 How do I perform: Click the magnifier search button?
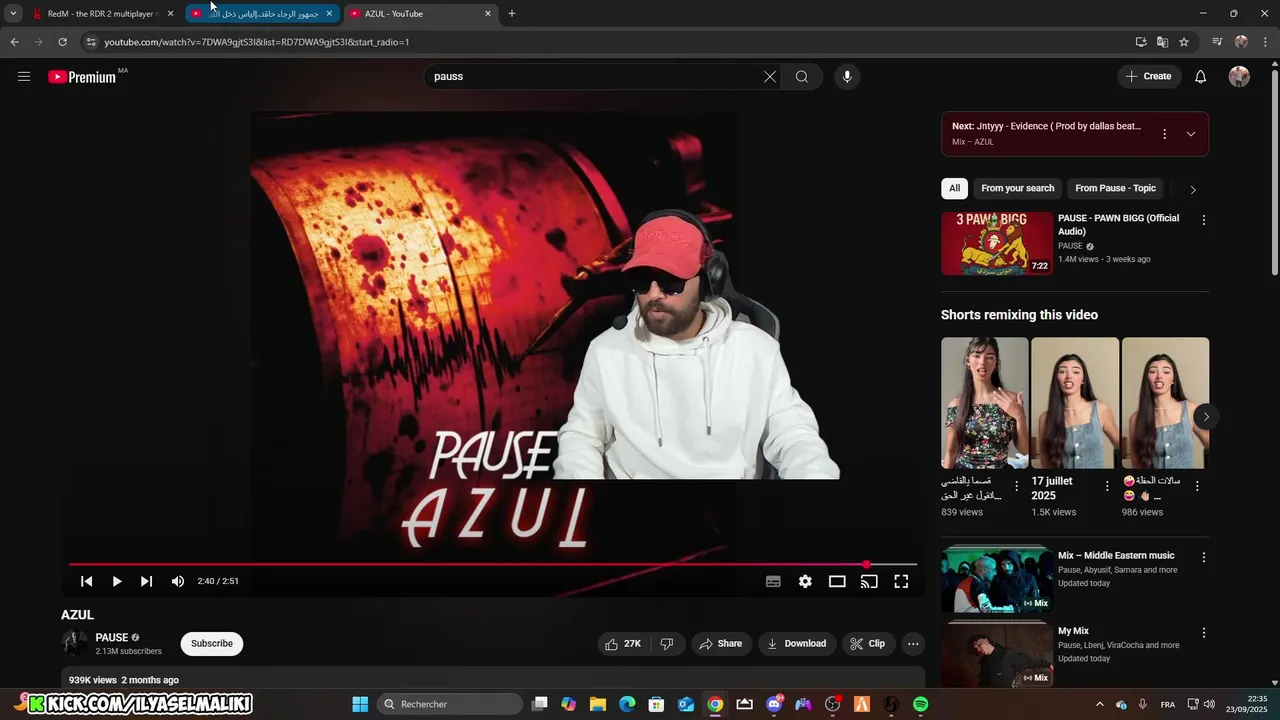pos(802,76)
